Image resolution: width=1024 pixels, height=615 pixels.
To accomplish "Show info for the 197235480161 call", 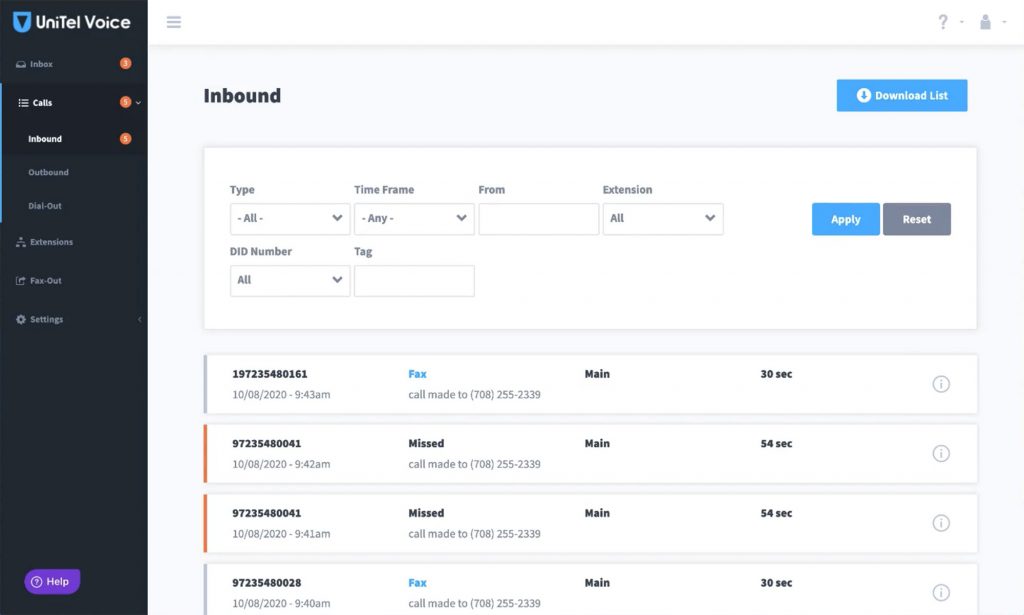I will click(940, 384).
